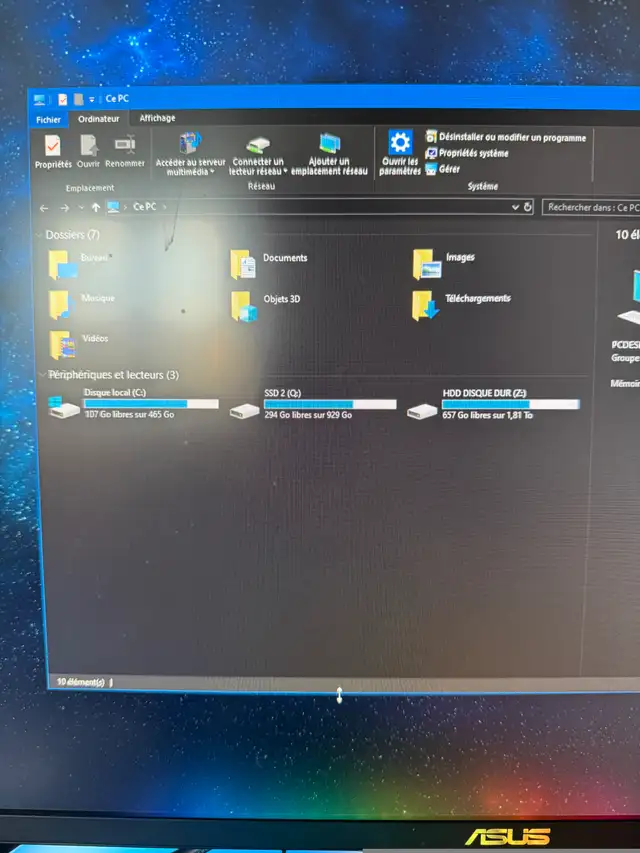The height and width of the screenshot is (853, 640).
Task: Click Connecter un lecteur réseau
Action: point(258,154)
